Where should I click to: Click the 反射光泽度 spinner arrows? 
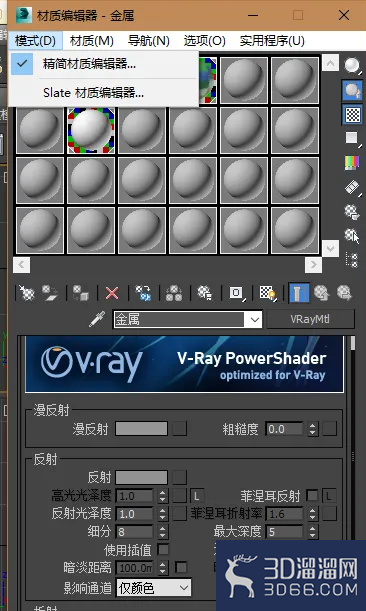(163, 514)
